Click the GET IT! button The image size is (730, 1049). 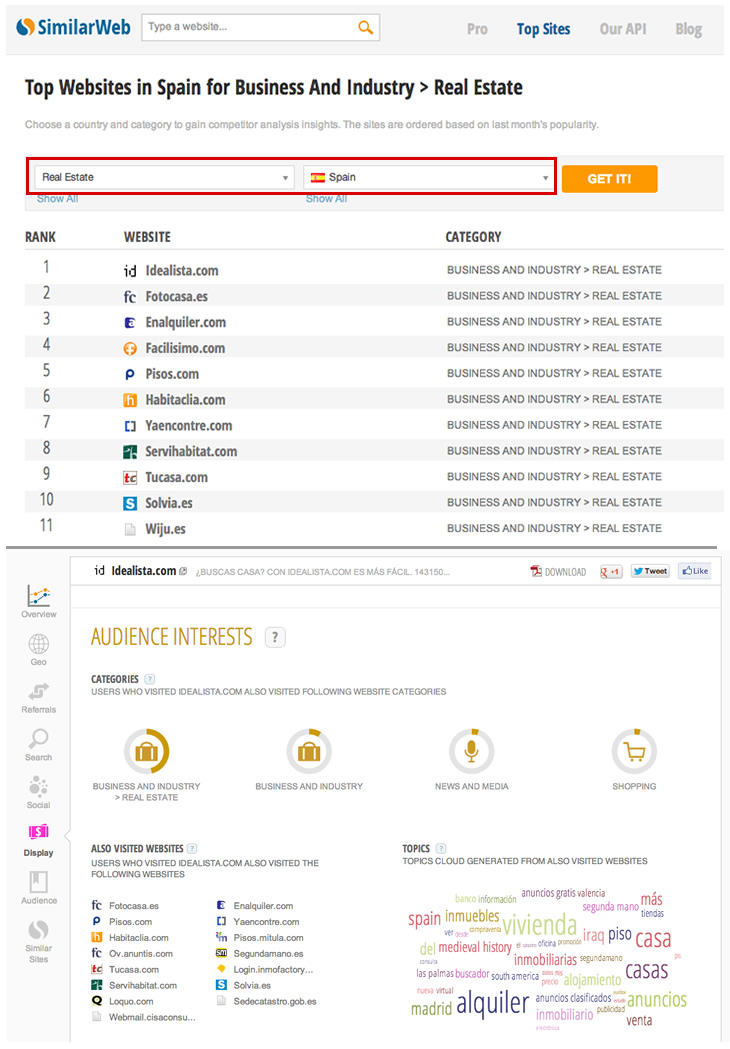click(610, 179)
